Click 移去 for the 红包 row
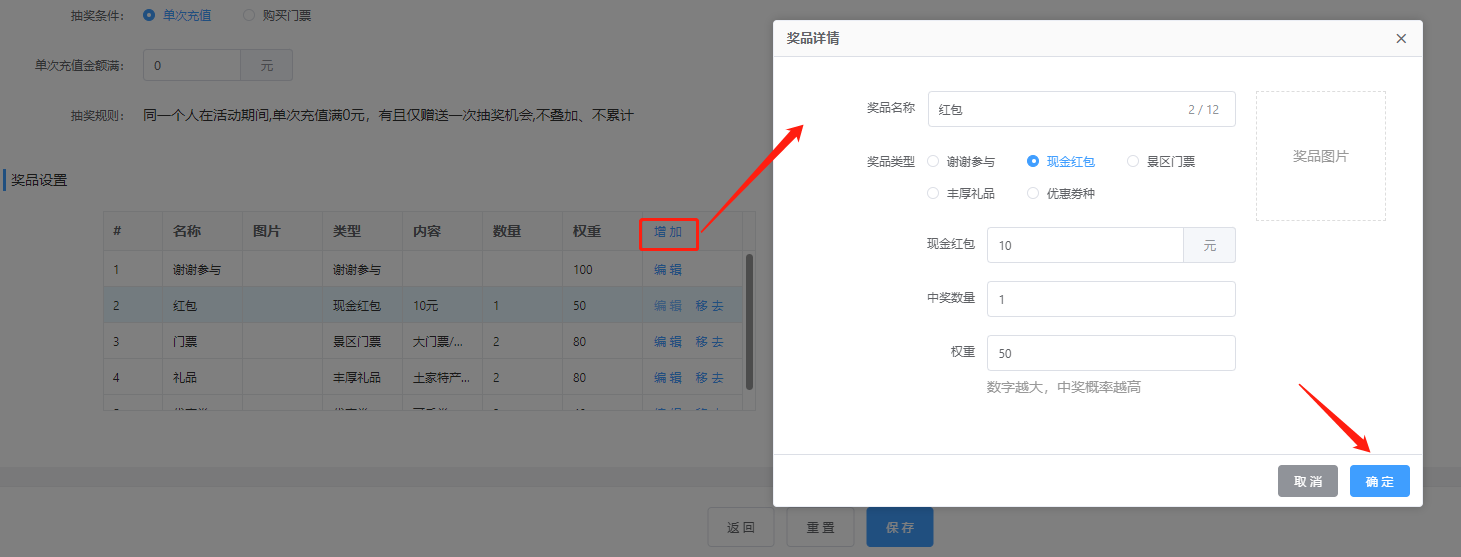The width and height of the screenshot is (1461, 557). tap(710, 306)
